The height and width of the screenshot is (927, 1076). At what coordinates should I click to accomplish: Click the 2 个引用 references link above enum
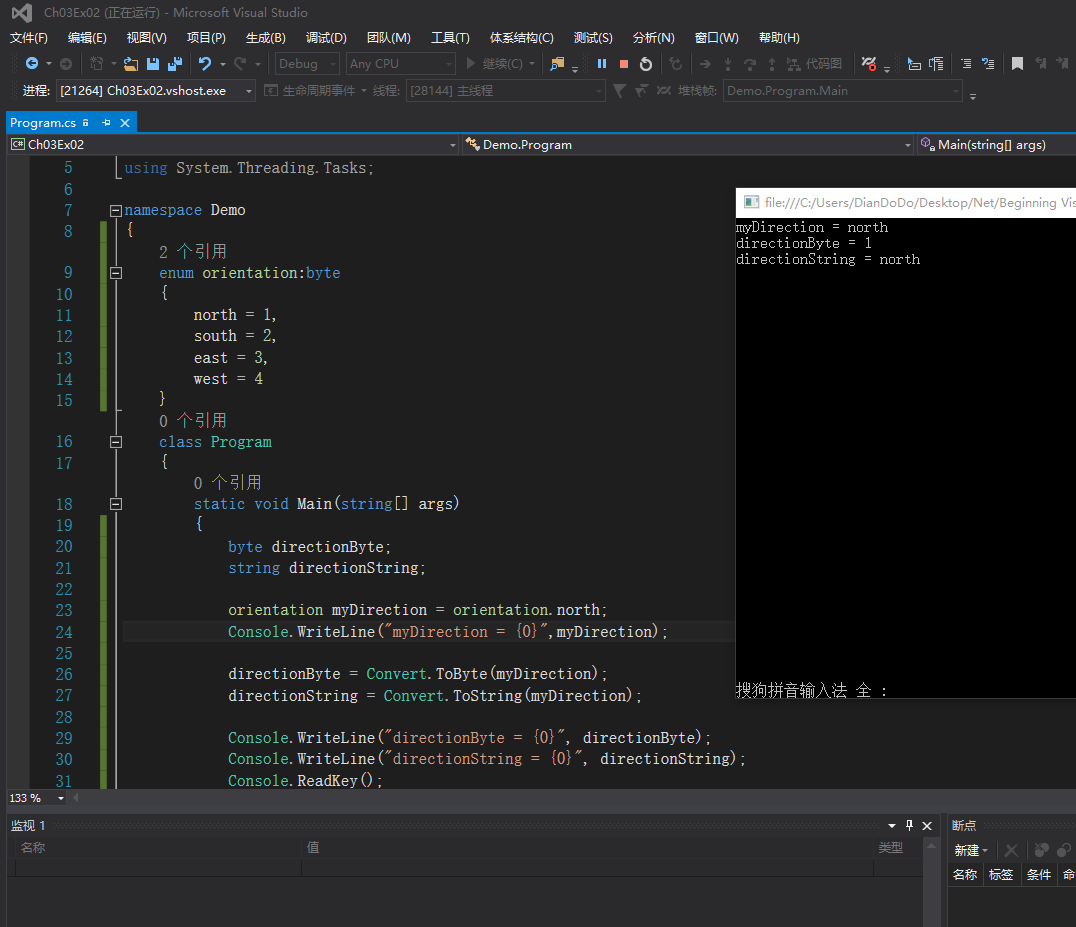[193, 252]
